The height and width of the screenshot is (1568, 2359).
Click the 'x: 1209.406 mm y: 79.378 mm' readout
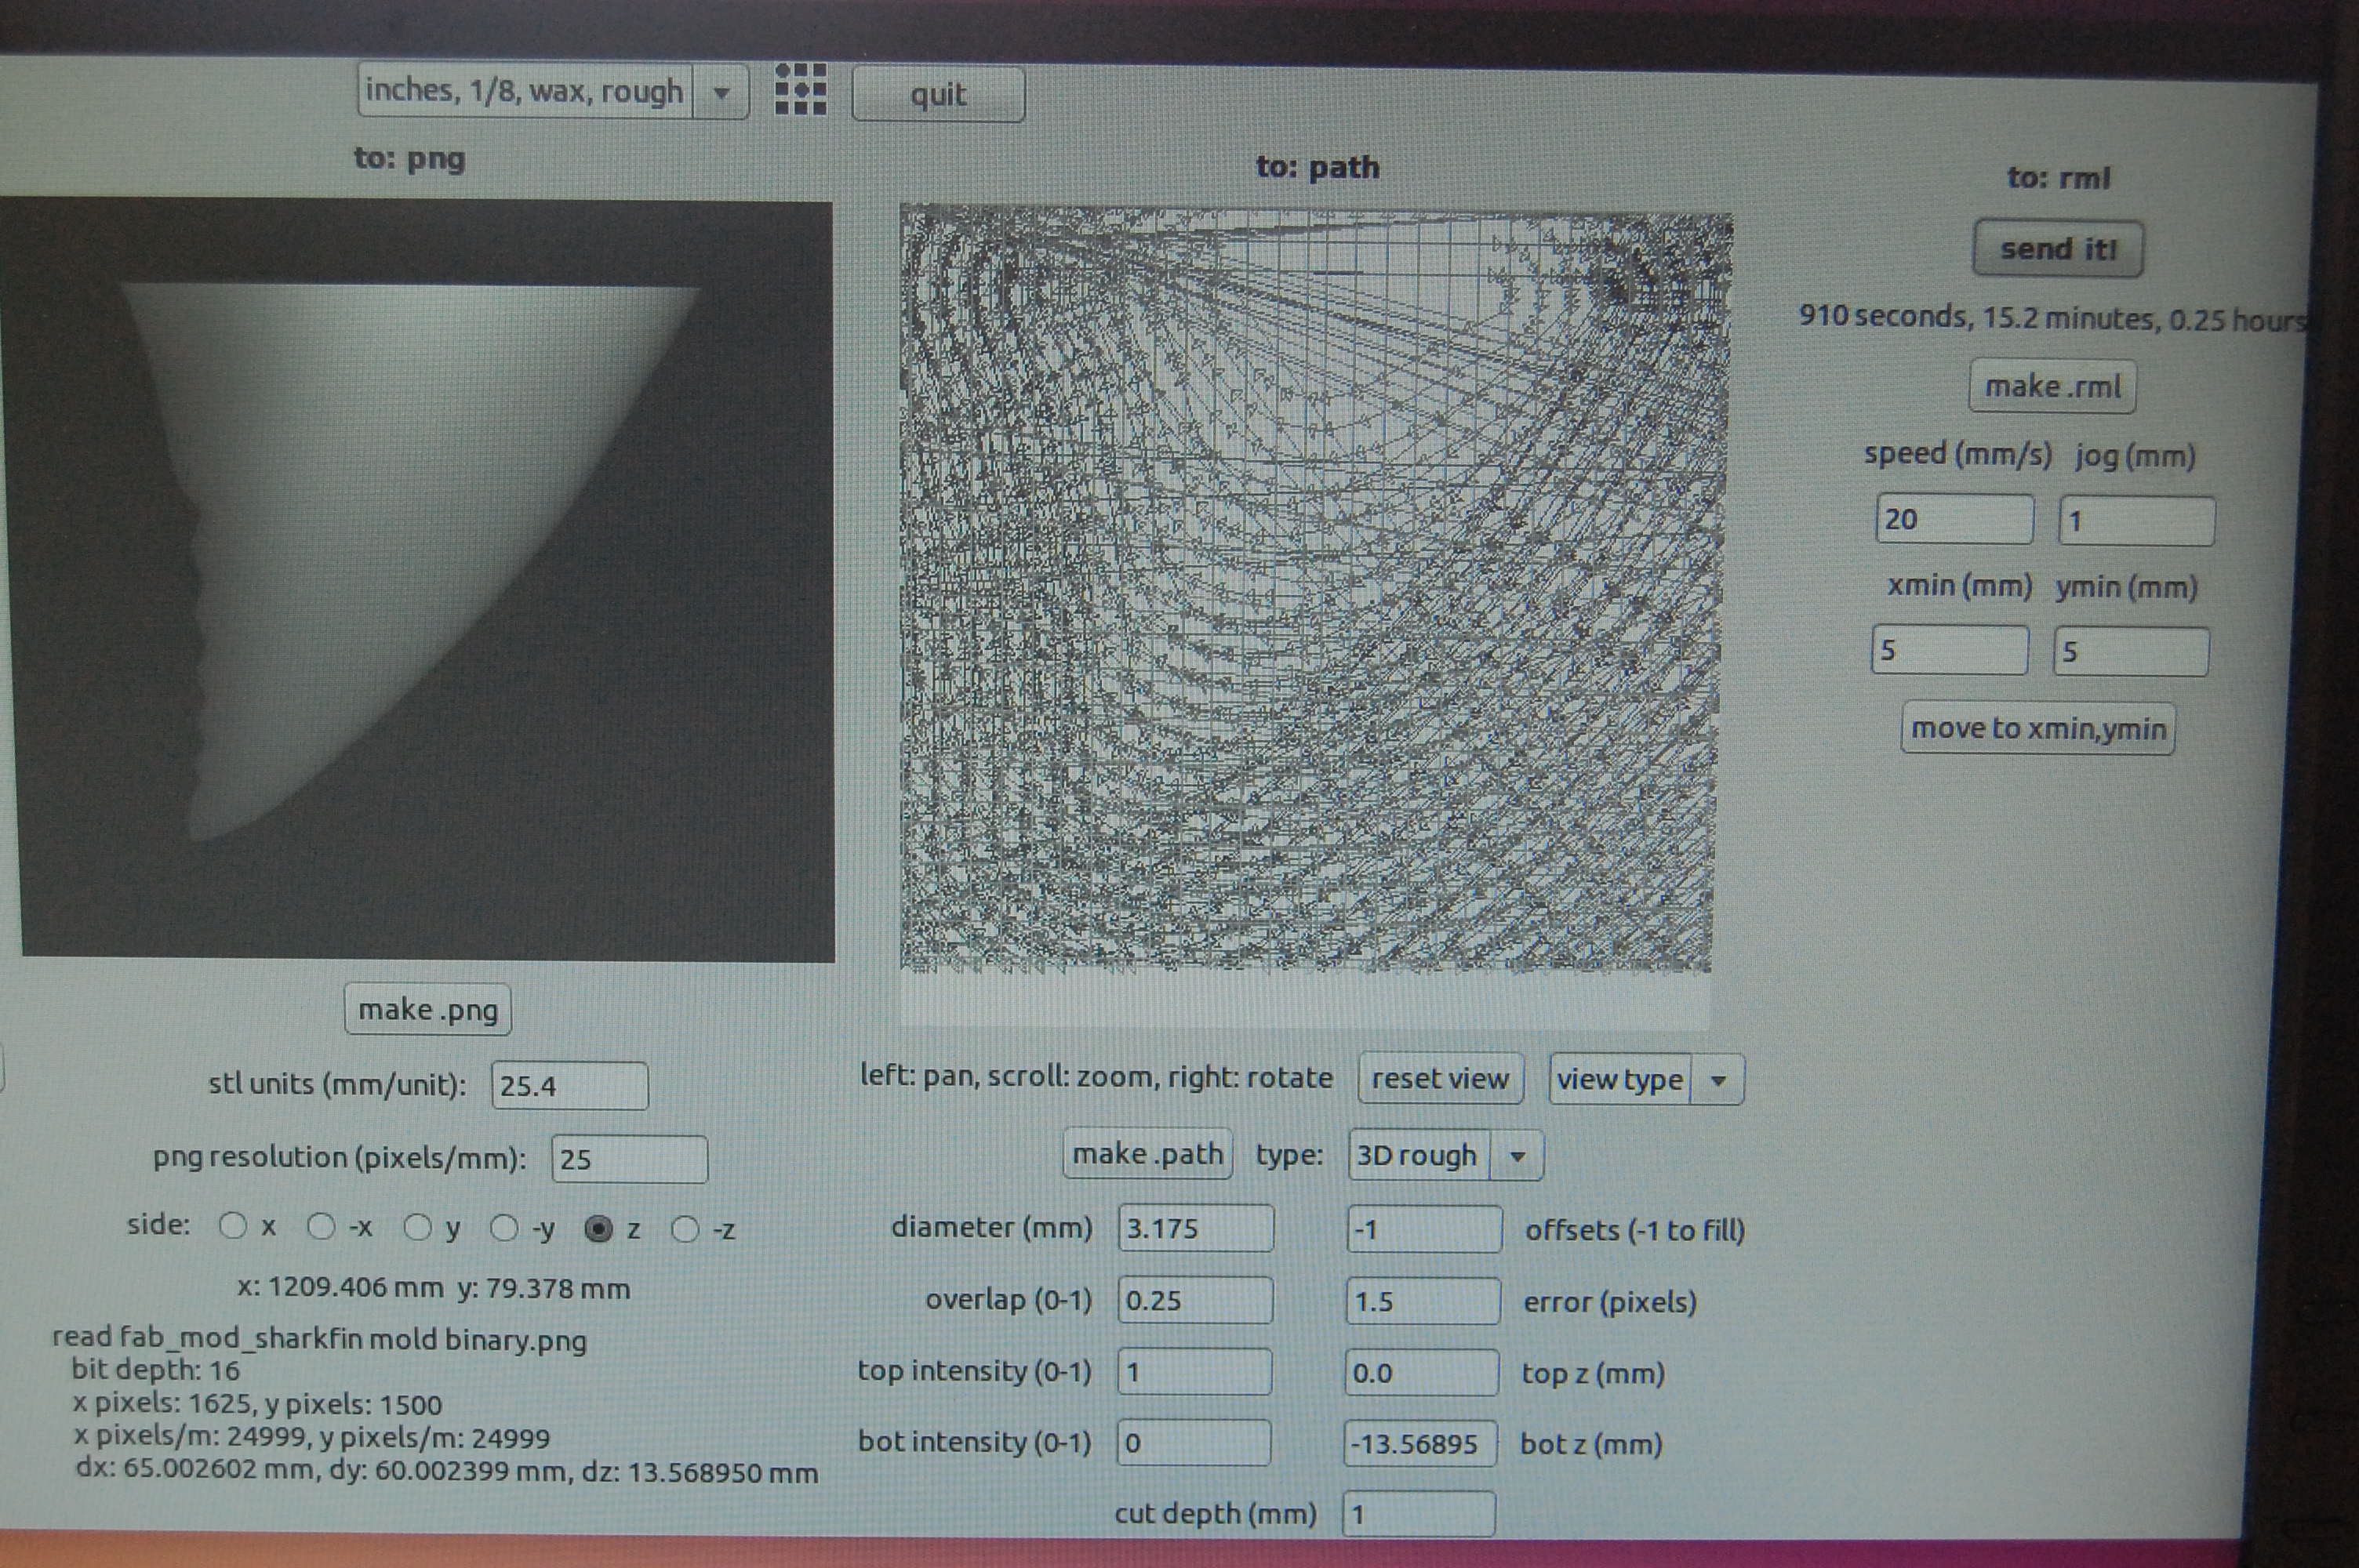point(433,1288)
